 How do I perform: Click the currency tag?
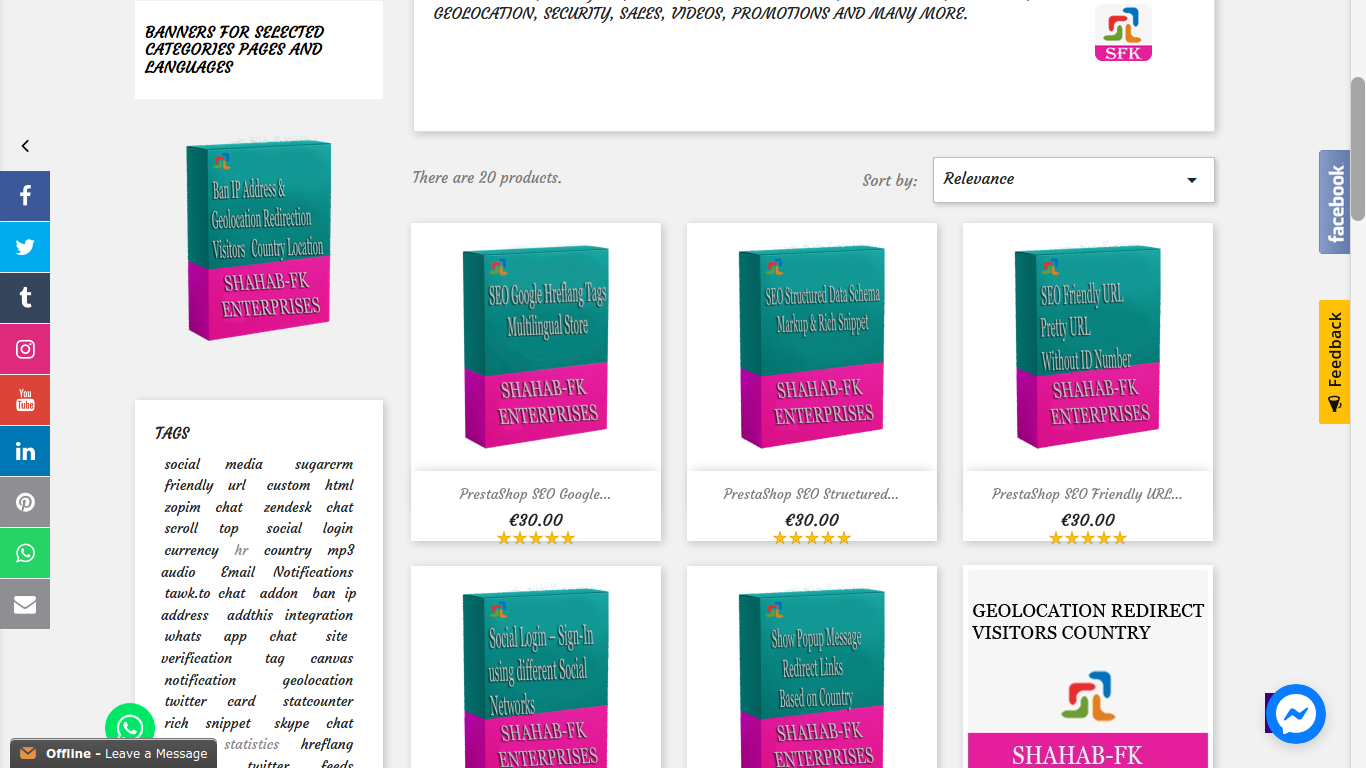click(x=191, y=550)
